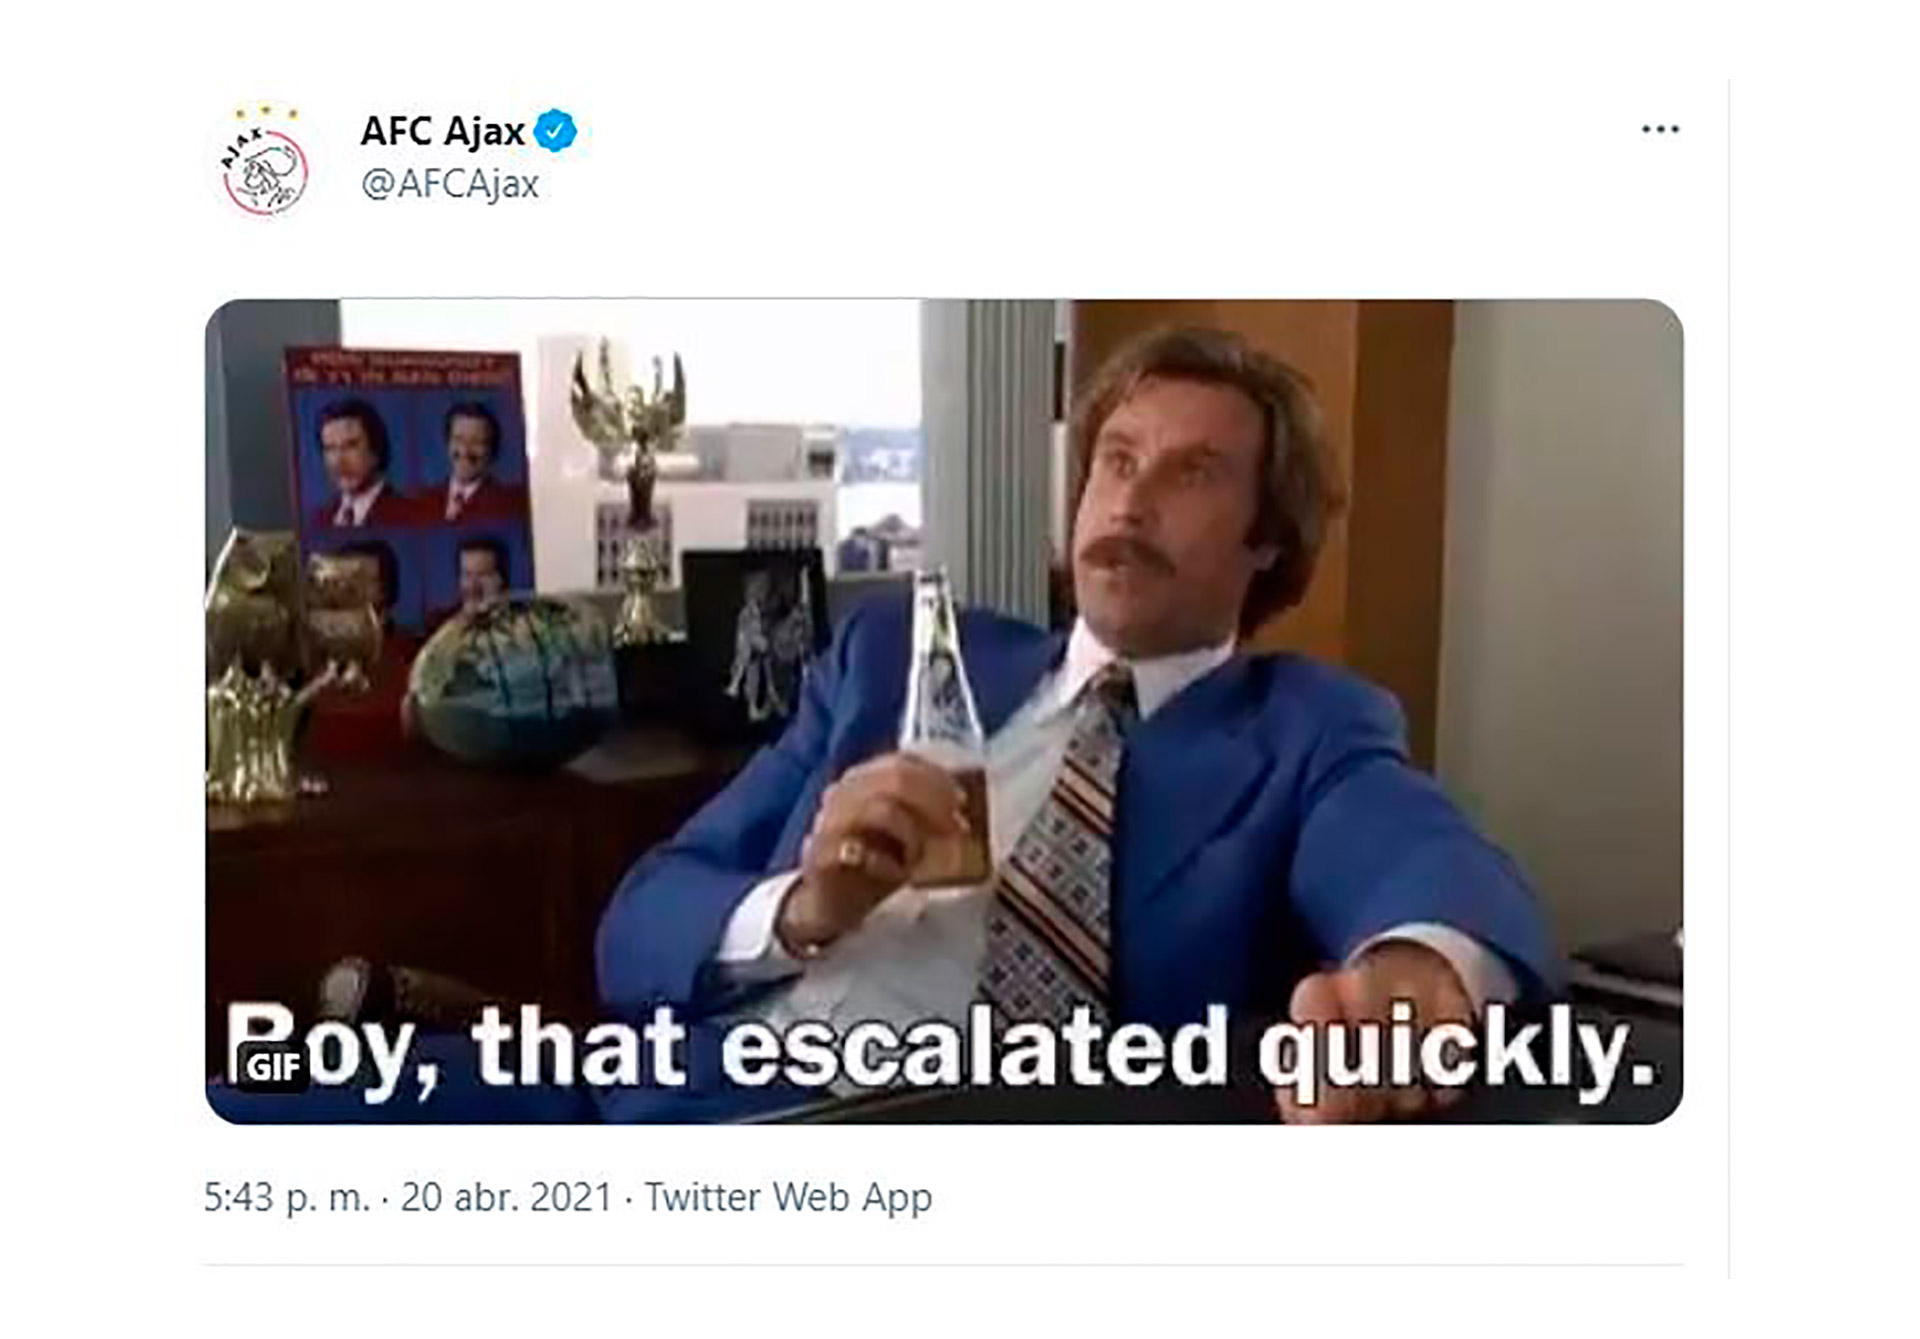
Task: Click the blue verified checkmark badge
Action: [x=555, y=131]
